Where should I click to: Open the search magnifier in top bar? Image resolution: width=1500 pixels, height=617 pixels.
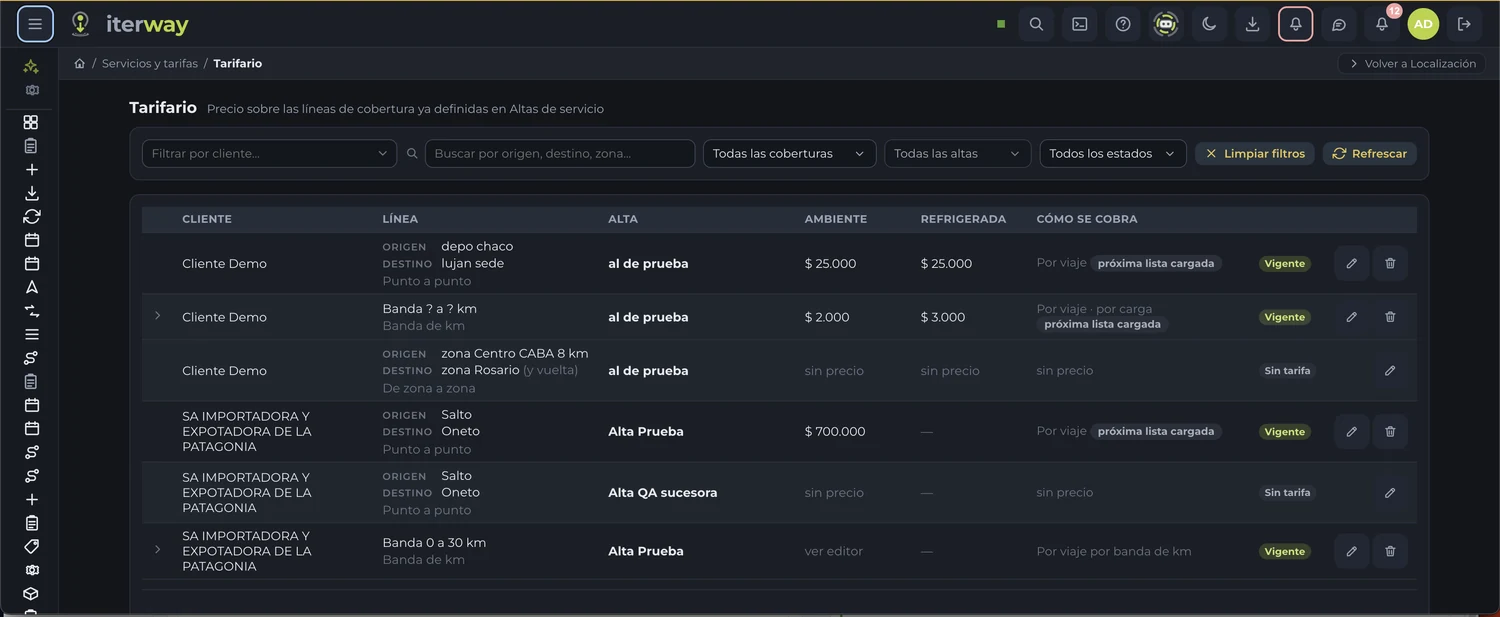click(1036, 24)
